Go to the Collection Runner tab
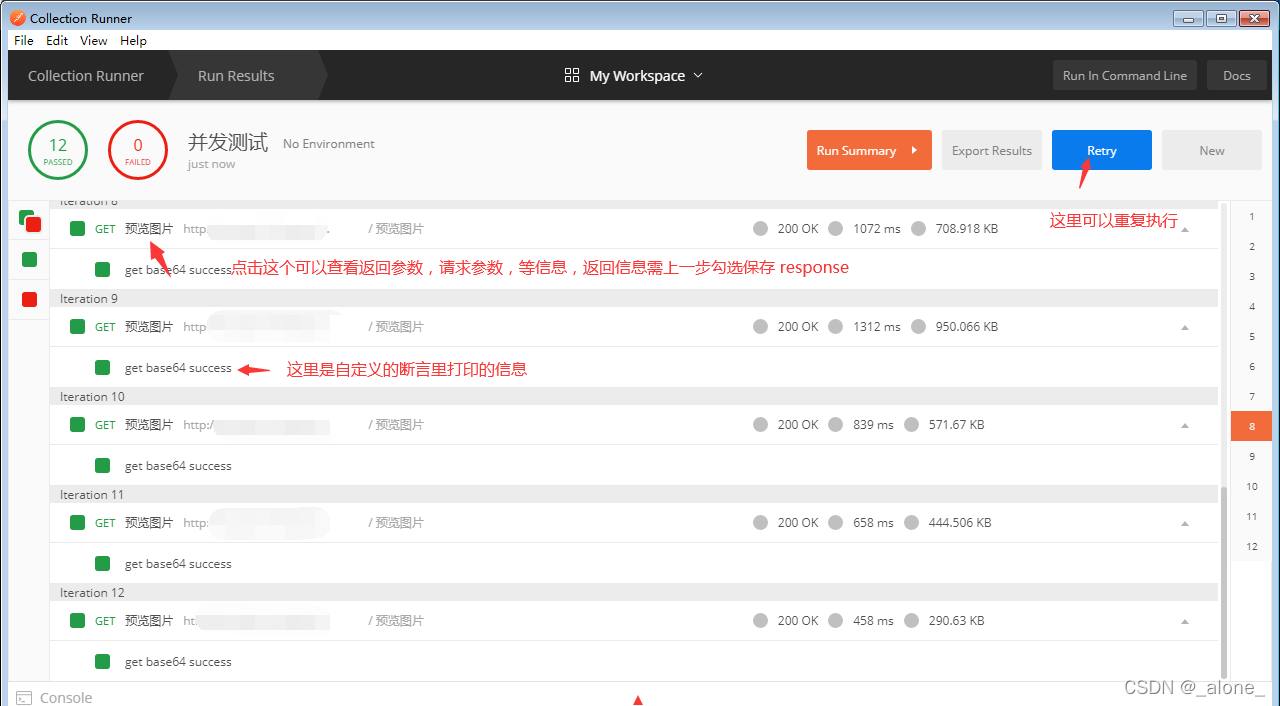This screenshot has height=706, width=1280. click(86, 76)
